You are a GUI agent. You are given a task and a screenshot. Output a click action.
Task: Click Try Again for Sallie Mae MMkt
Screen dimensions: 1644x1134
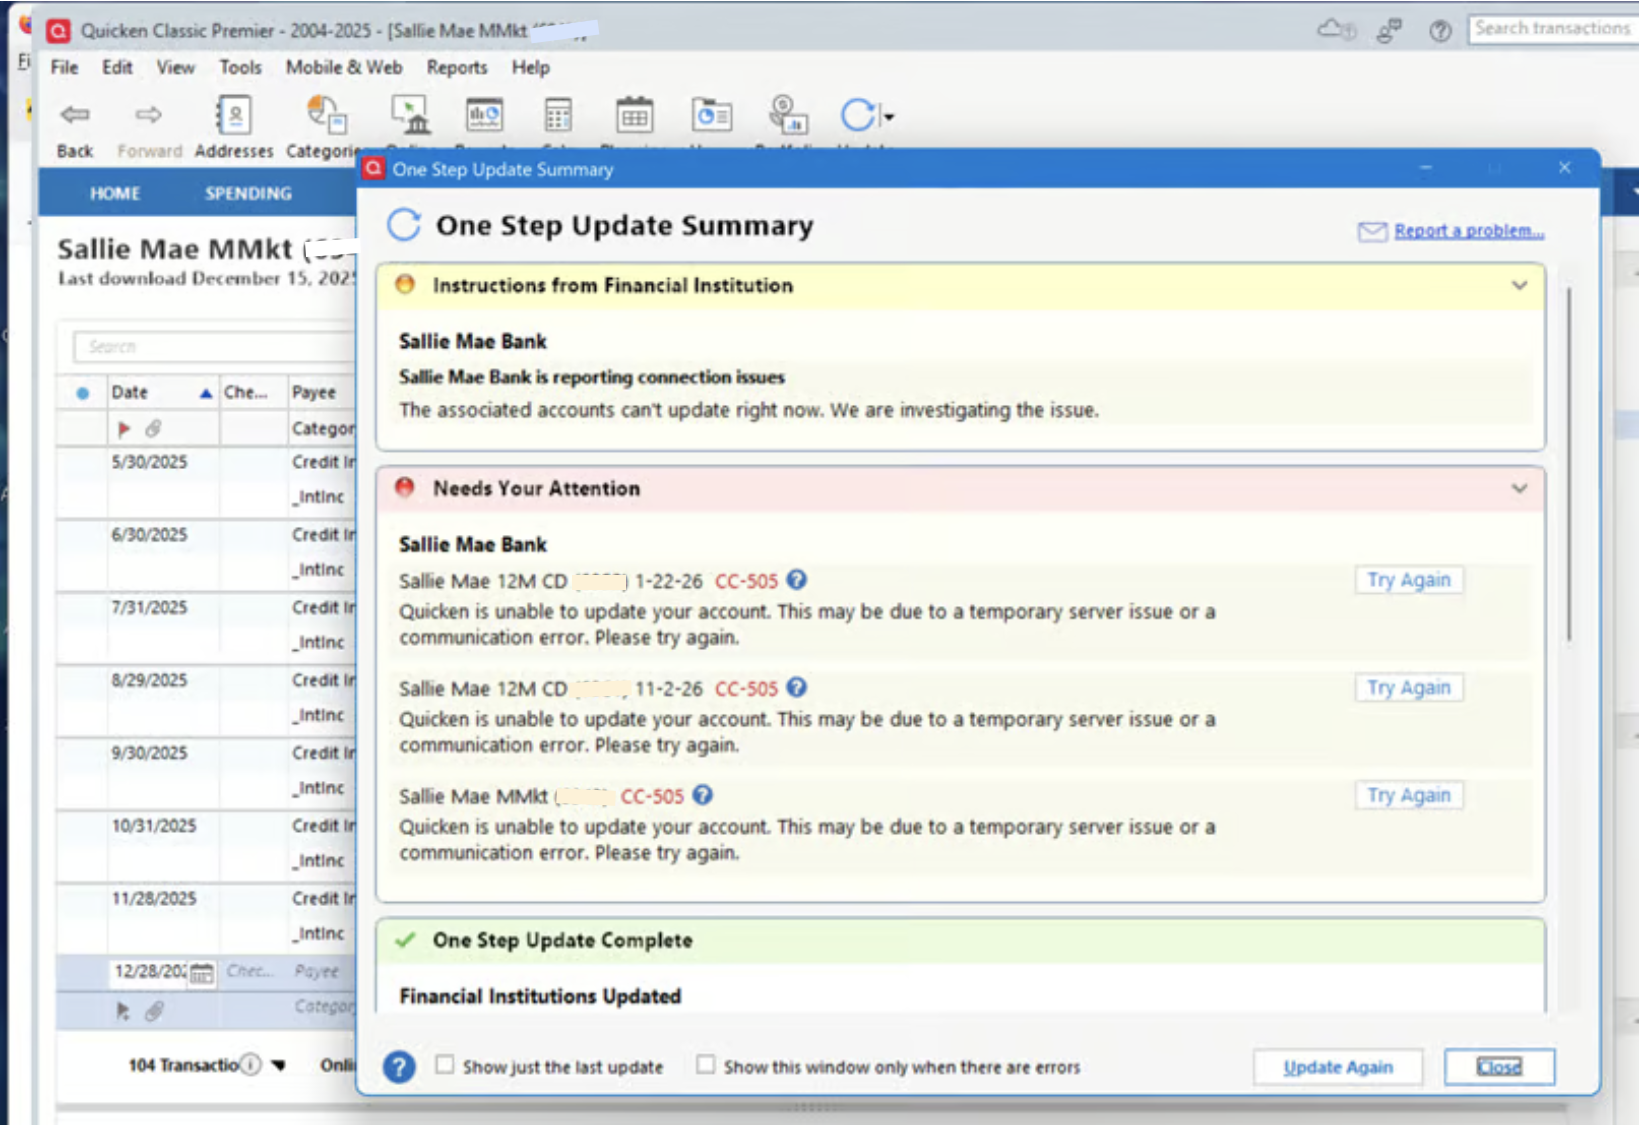pos(1409,797)
